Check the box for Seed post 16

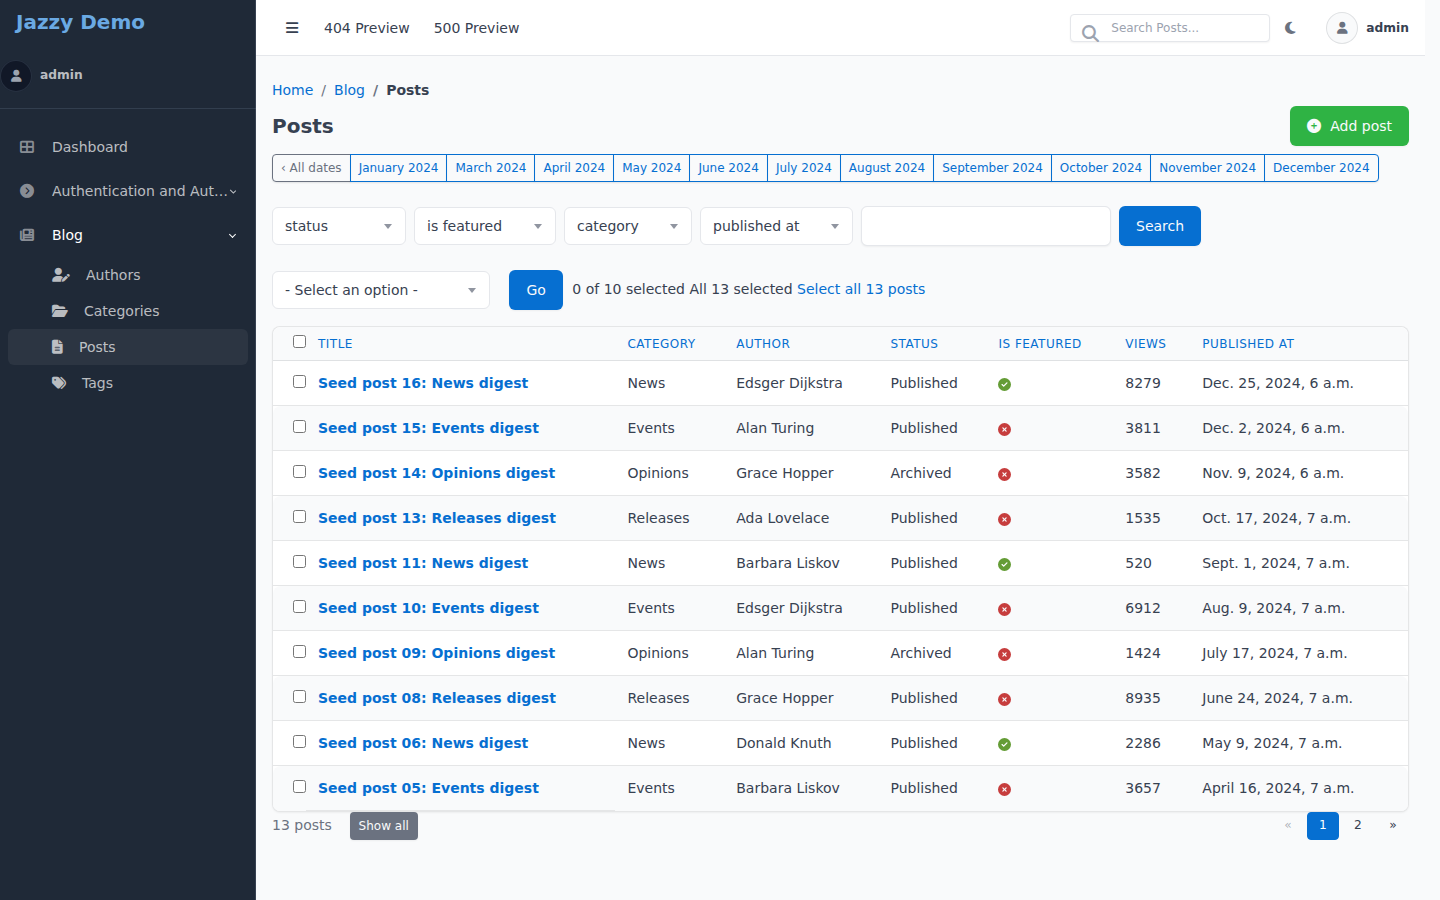(299, 382)
